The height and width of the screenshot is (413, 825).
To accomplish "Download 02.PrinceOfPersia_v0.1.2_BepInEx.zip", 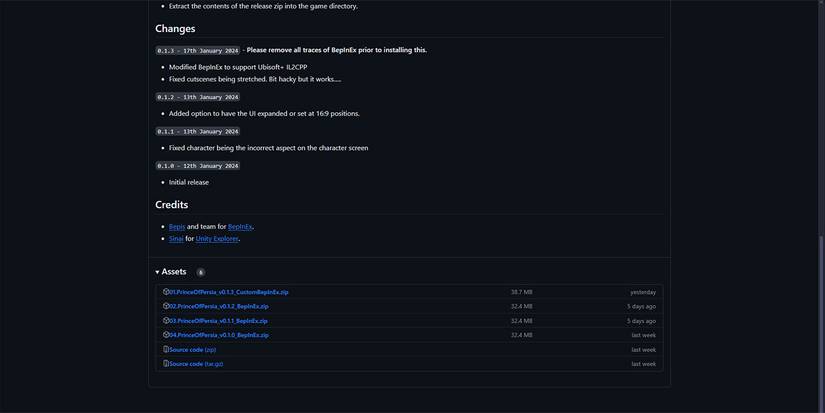I will tap(219, 306).
